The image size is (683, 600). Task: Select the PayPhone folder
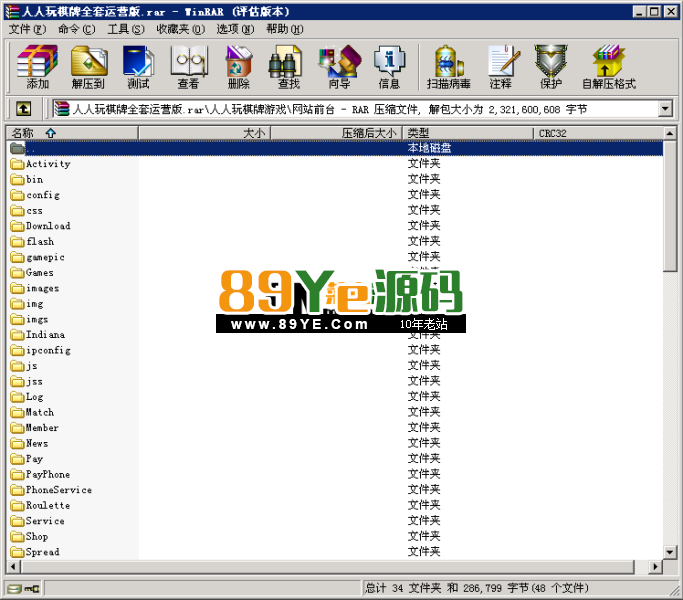pos(41,475)
